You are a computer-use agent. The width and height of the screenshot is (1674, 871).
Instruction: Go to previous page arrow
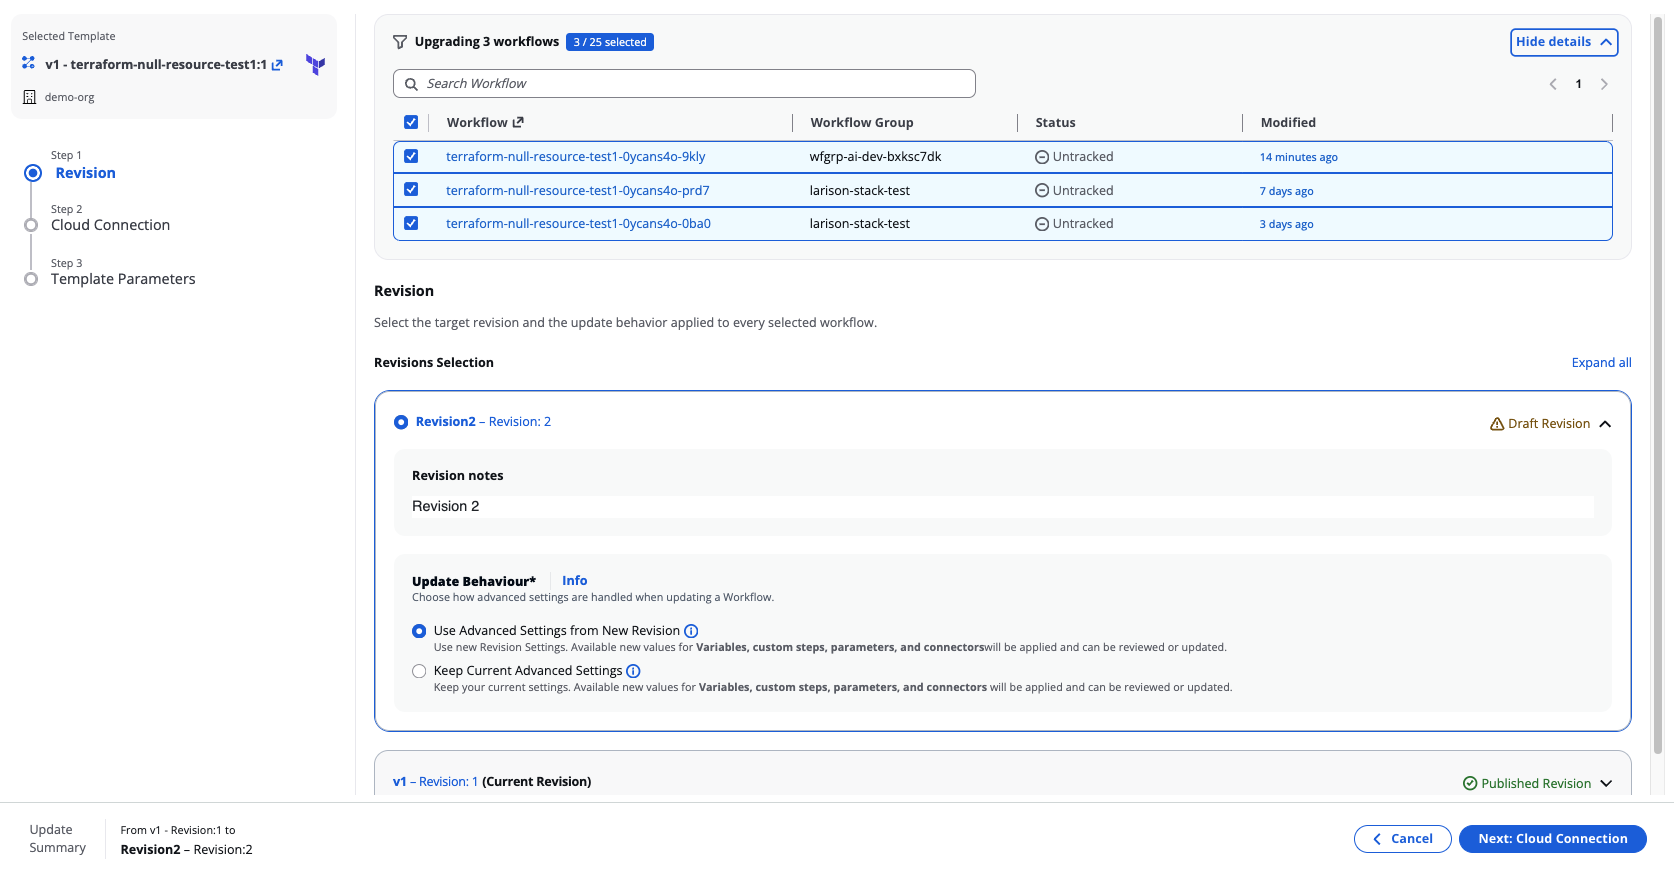(x=1553, y=84)
